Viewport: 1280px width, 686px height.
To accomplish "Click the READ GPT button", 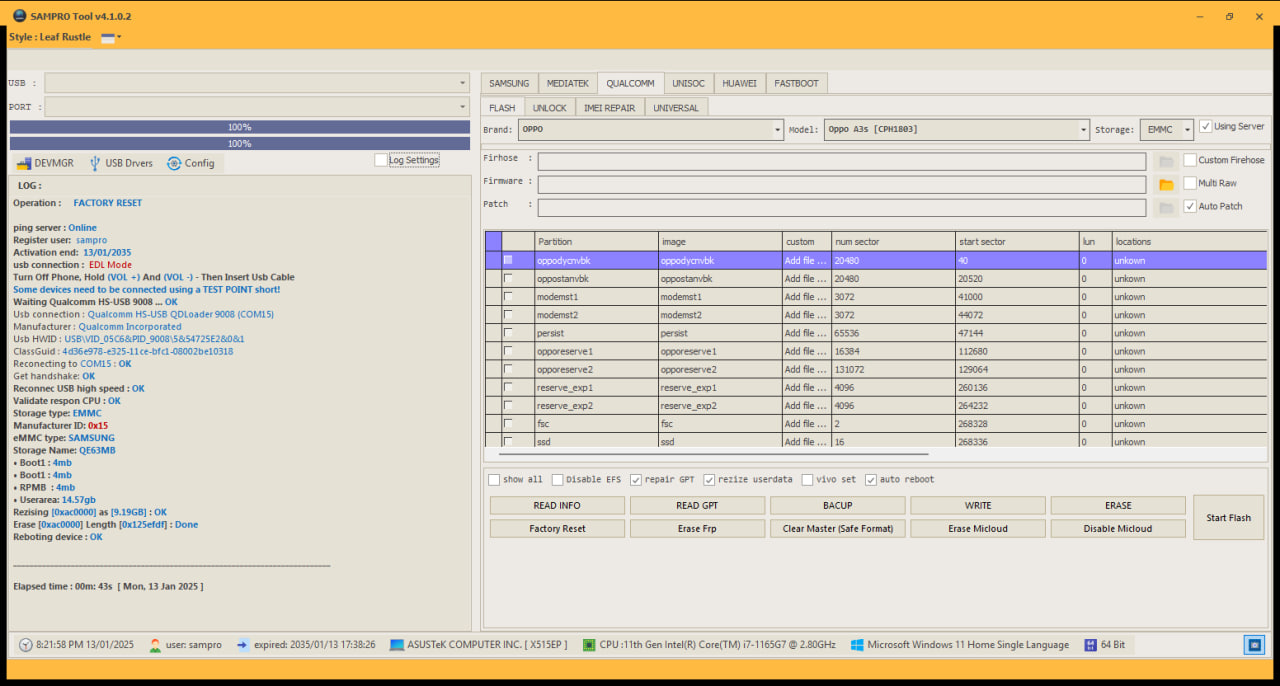I will coord(697,506).
